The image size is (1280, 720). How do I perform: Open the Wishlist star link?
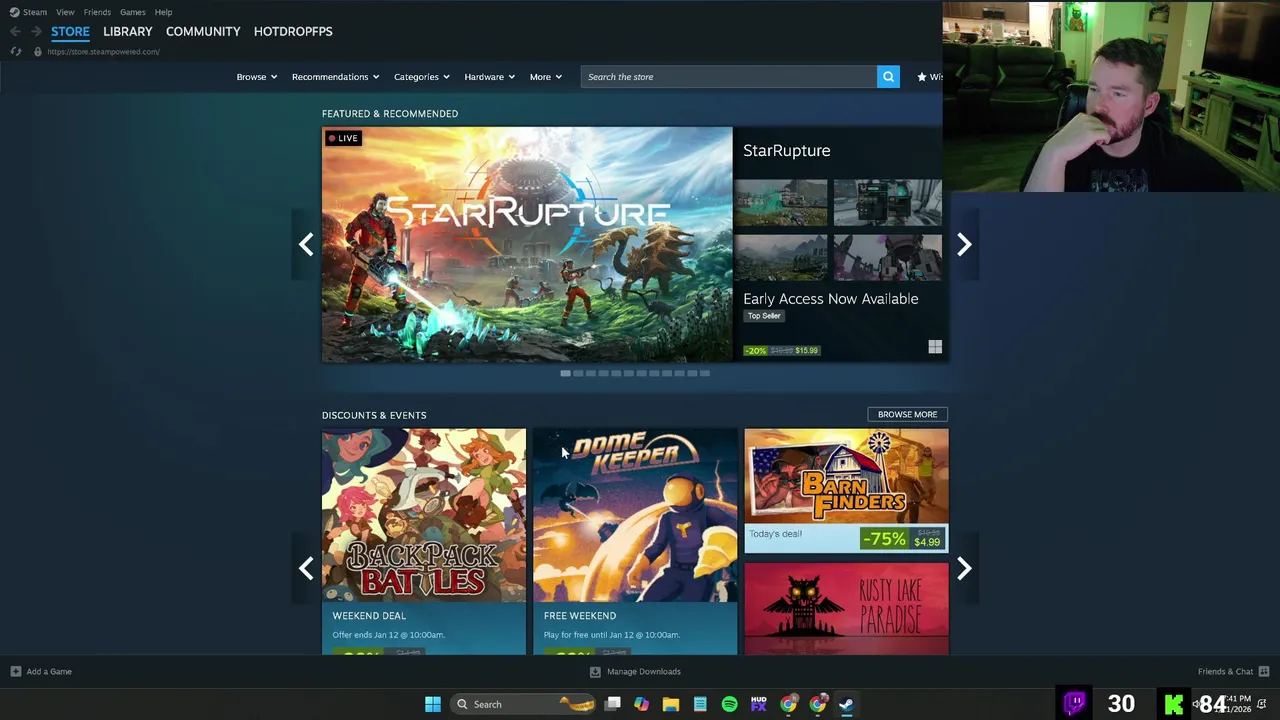click(x=929, y=77)
